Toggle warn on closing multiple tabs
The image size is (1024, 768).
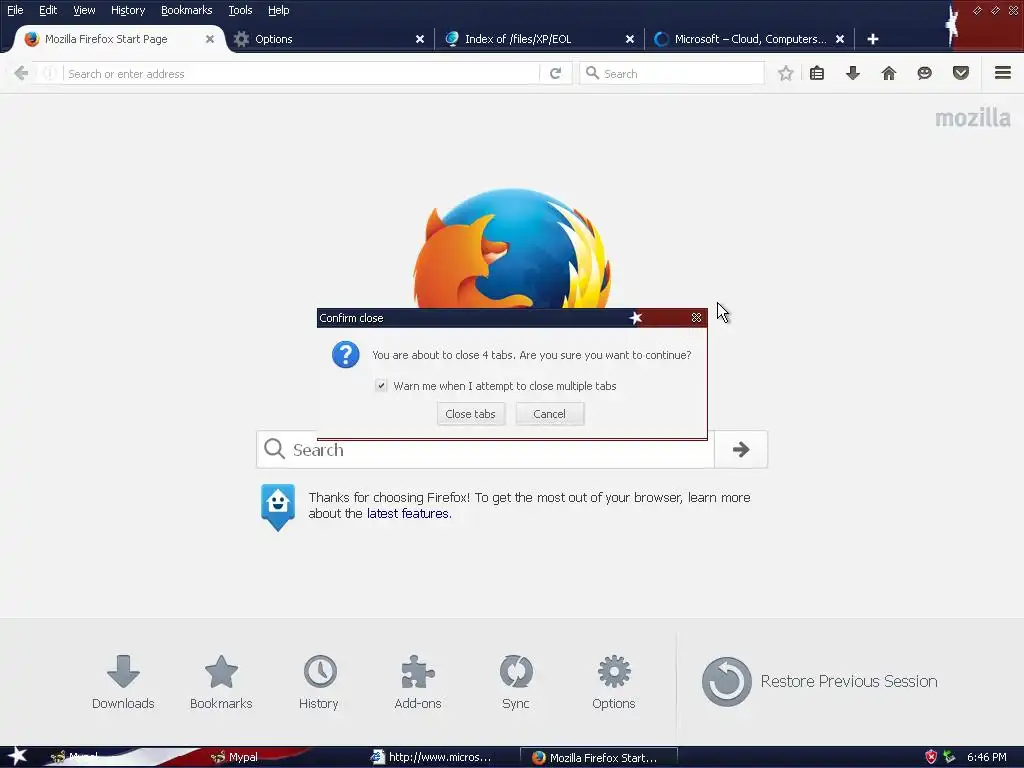coord(381,385)
